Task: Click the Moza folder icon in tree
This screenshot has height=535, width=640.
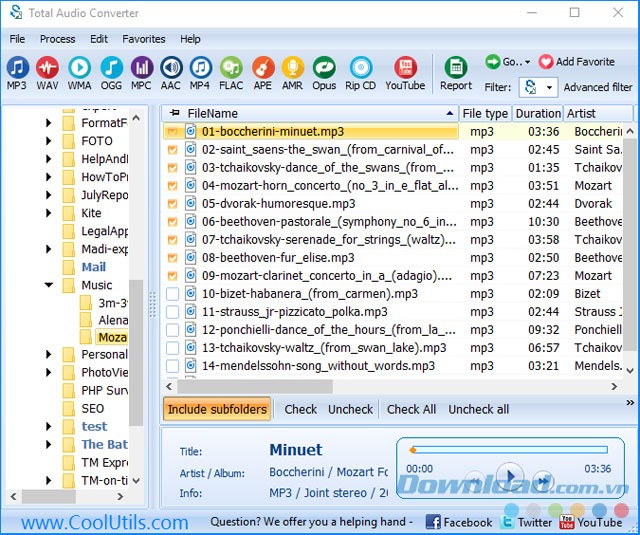Action: [86, 337]
